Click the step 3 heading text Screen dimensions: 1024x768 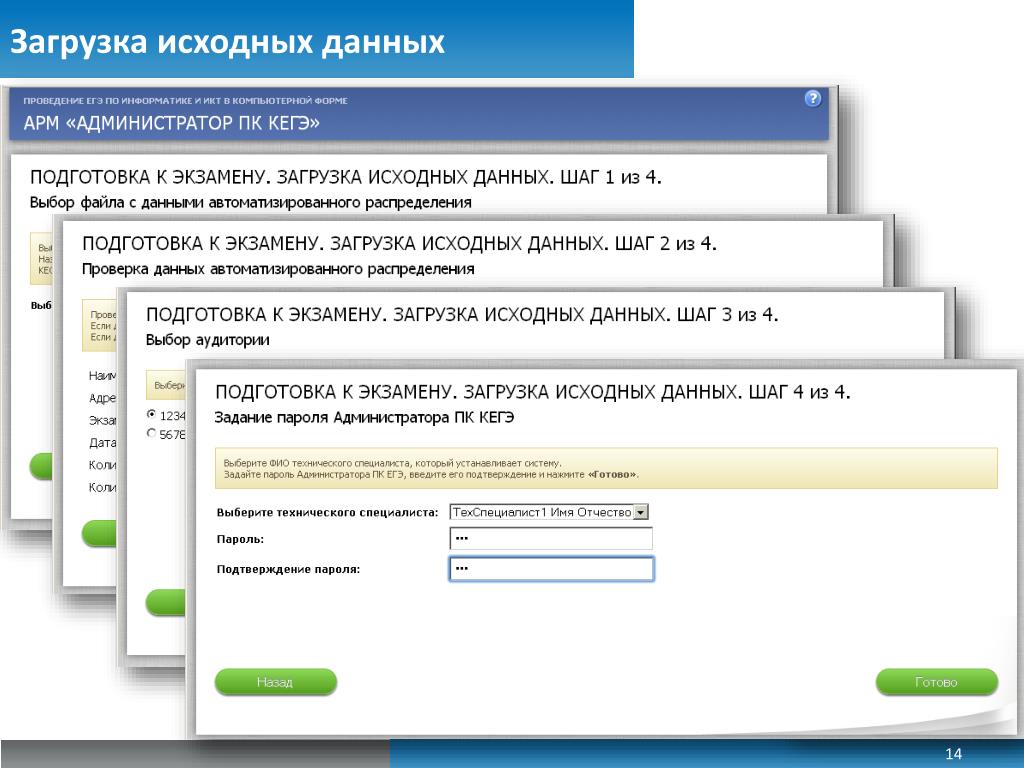point(462,315)
